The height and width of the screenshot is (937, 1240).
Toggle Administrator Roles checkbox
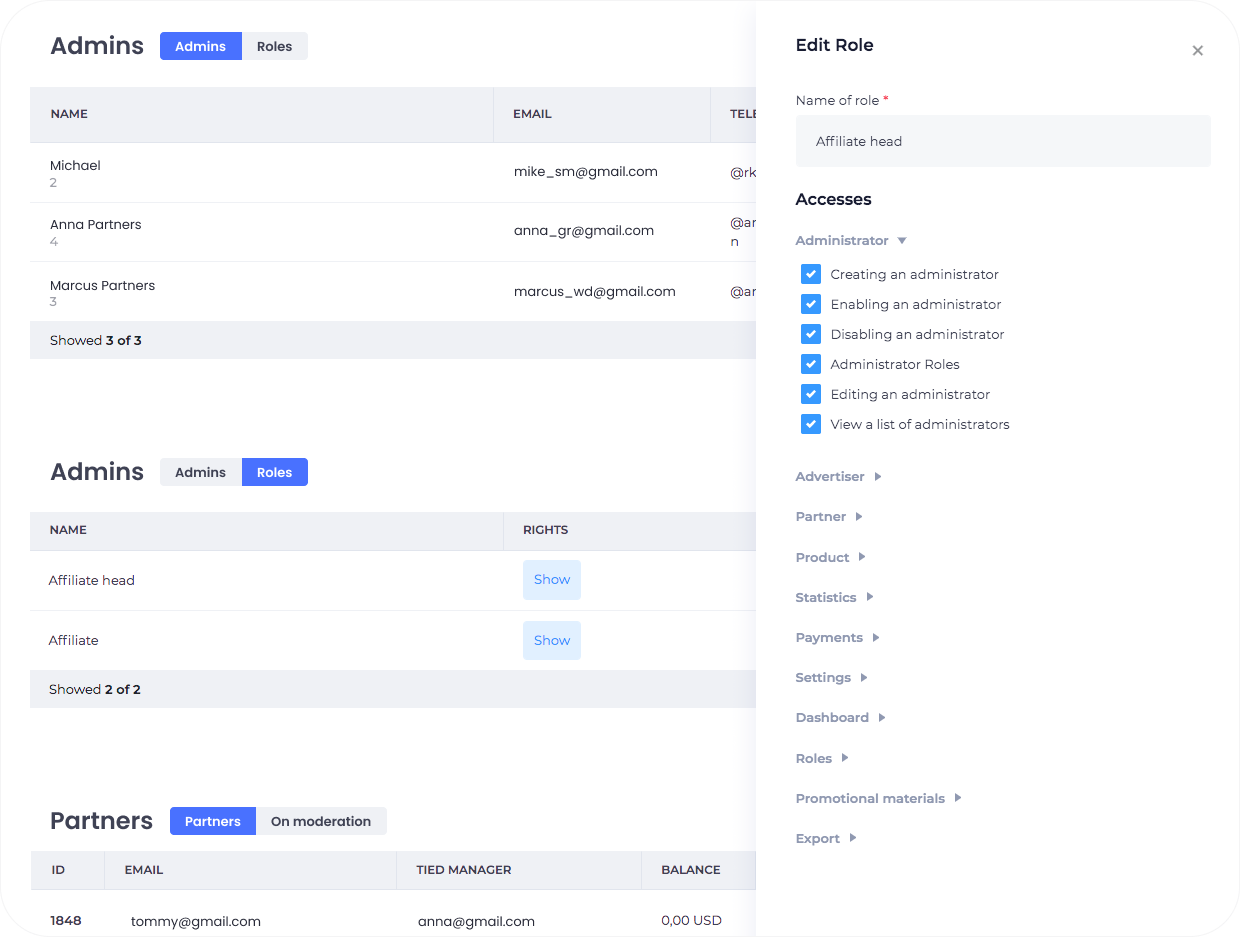tap(811, 364)
